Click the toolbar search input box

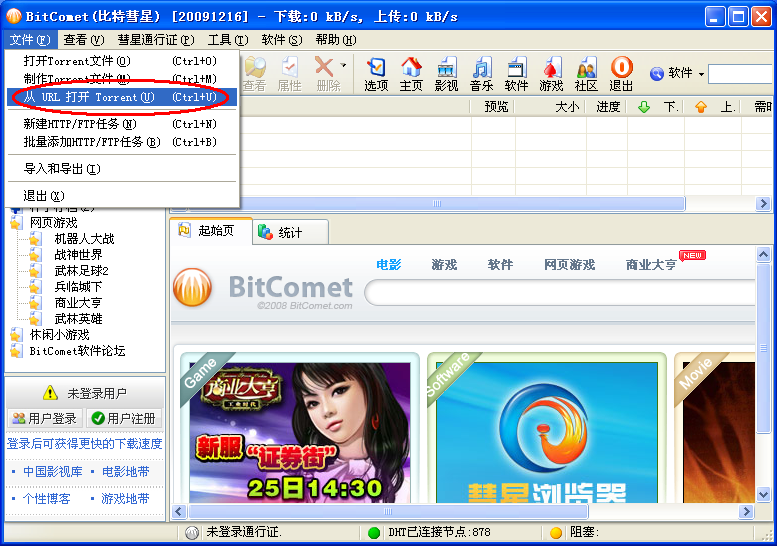[x=741, y=74]
